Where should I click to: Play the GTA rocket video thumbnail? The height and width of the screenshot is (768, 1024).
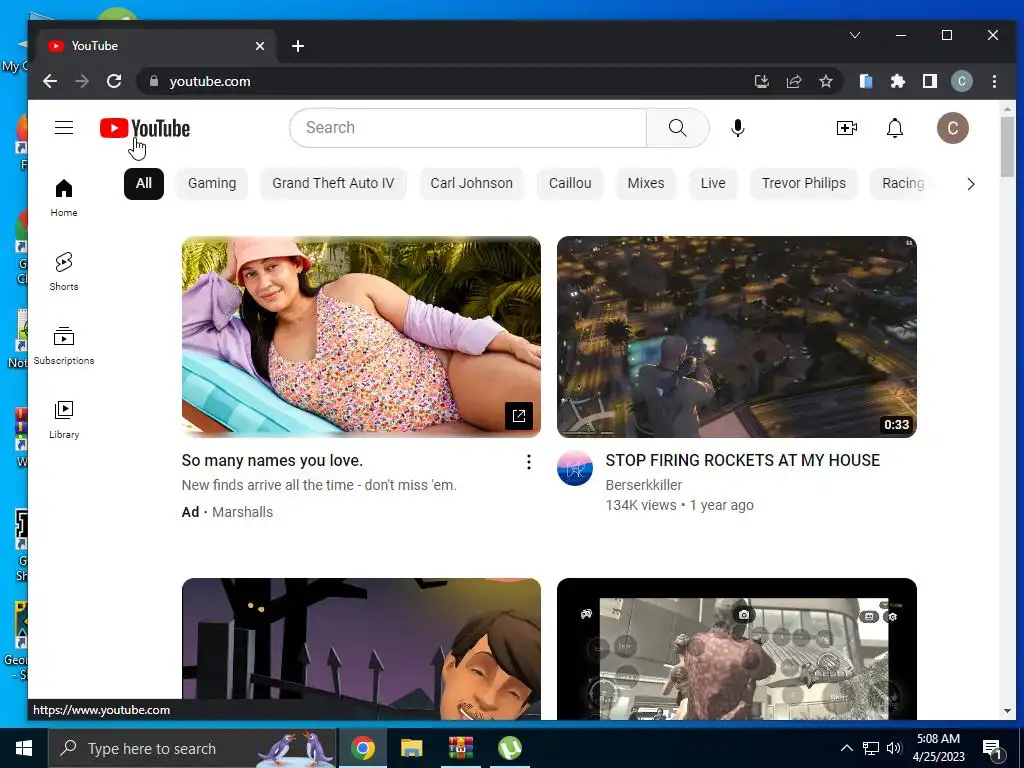(737, 337)
